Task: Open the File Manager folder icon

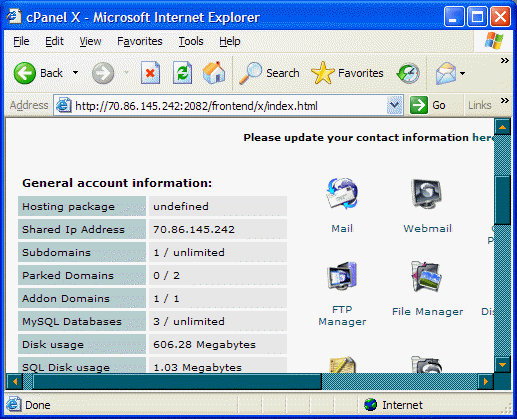Action: [427, 276]
